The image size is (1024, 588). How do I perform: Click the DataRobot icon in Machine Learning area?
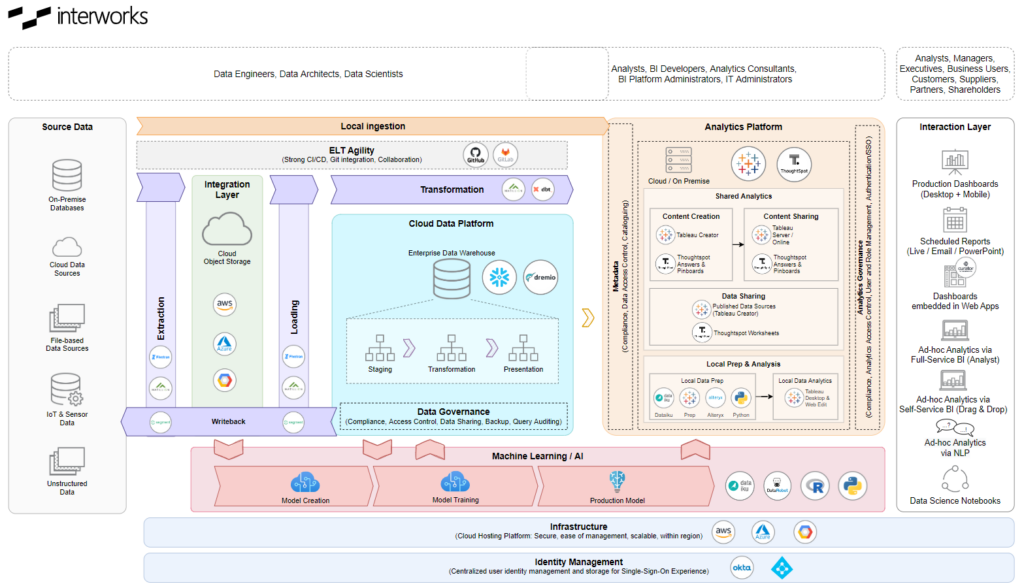776,486
